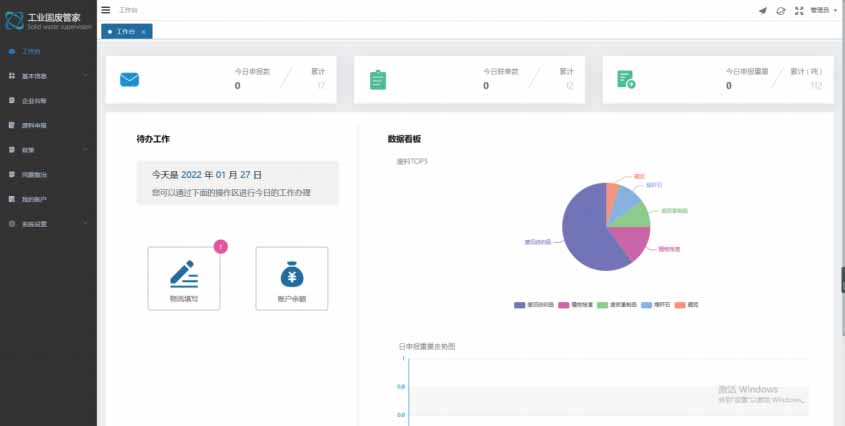The height and width of the screenshot is (426, 845).
Task: Open 我的账户 in sidebar
Action: 47,199
